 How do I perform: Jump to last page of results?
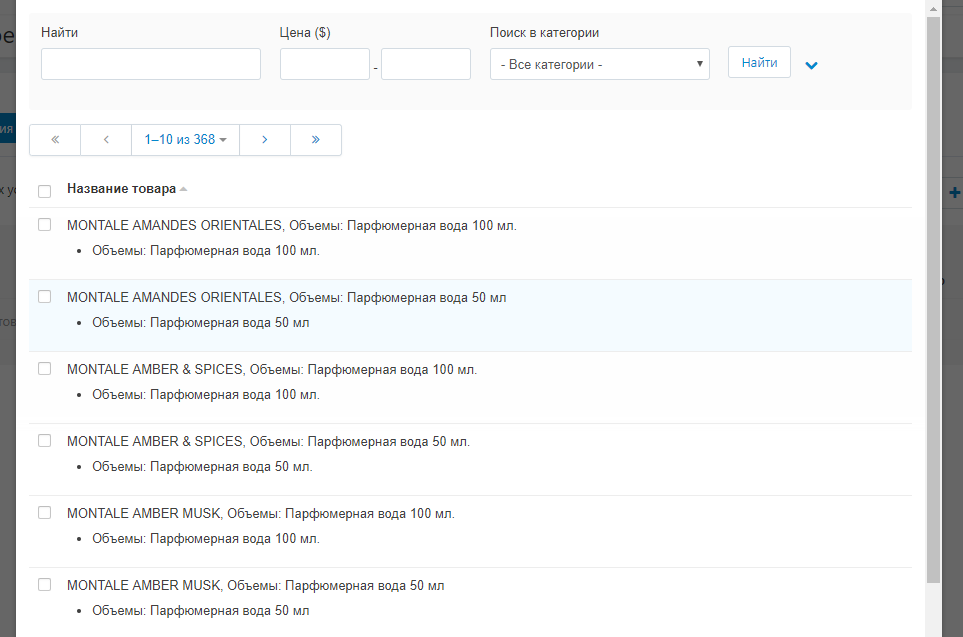click(316, 139)
